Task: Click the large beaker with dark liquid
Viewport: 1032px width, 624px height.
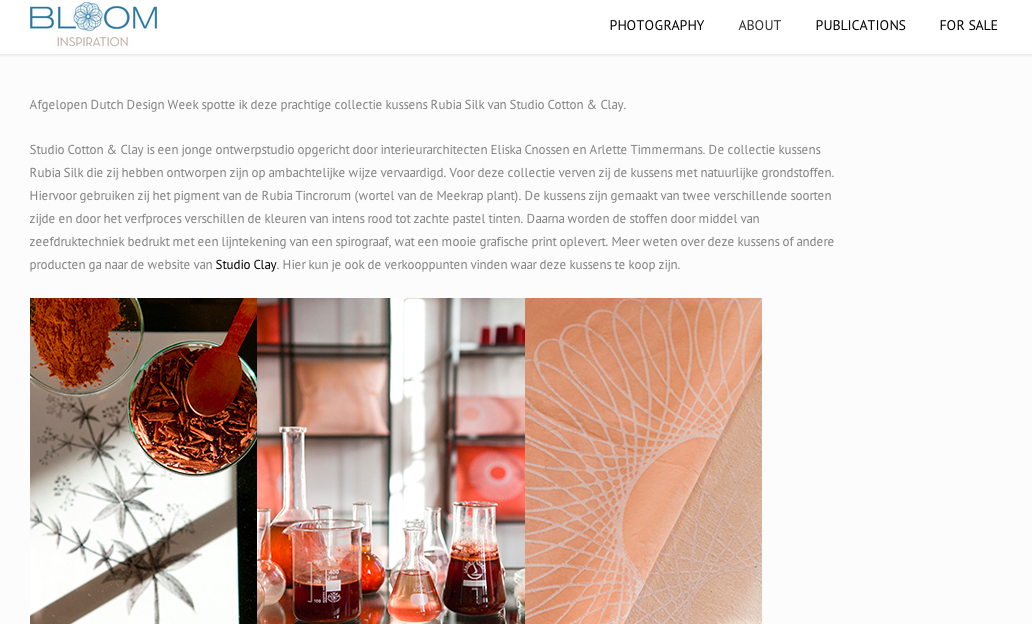Action: 326,570
